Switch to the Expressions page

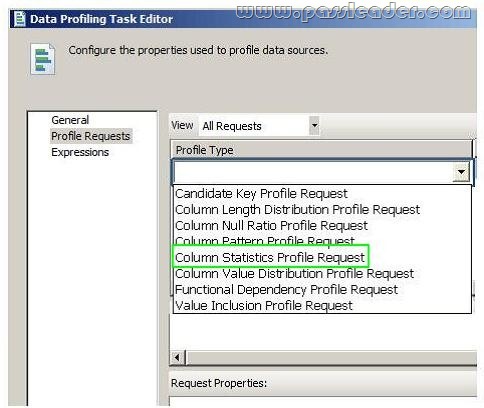(x=80, y=152)
